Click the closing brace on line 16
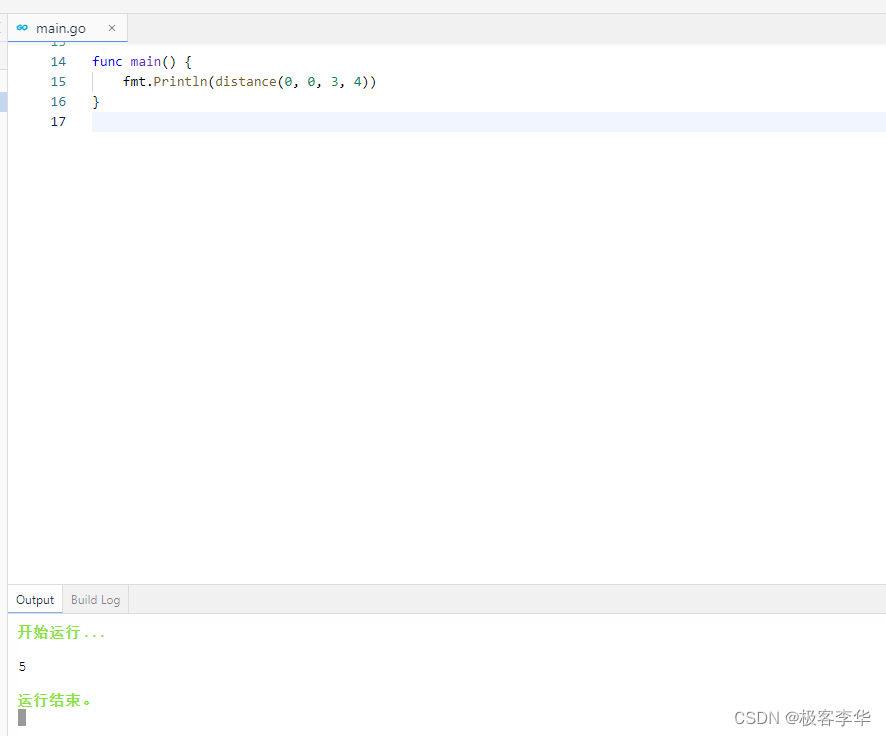The width and height of the screenshot is (886, 736). pyautogui.click(x=96, y=102)
